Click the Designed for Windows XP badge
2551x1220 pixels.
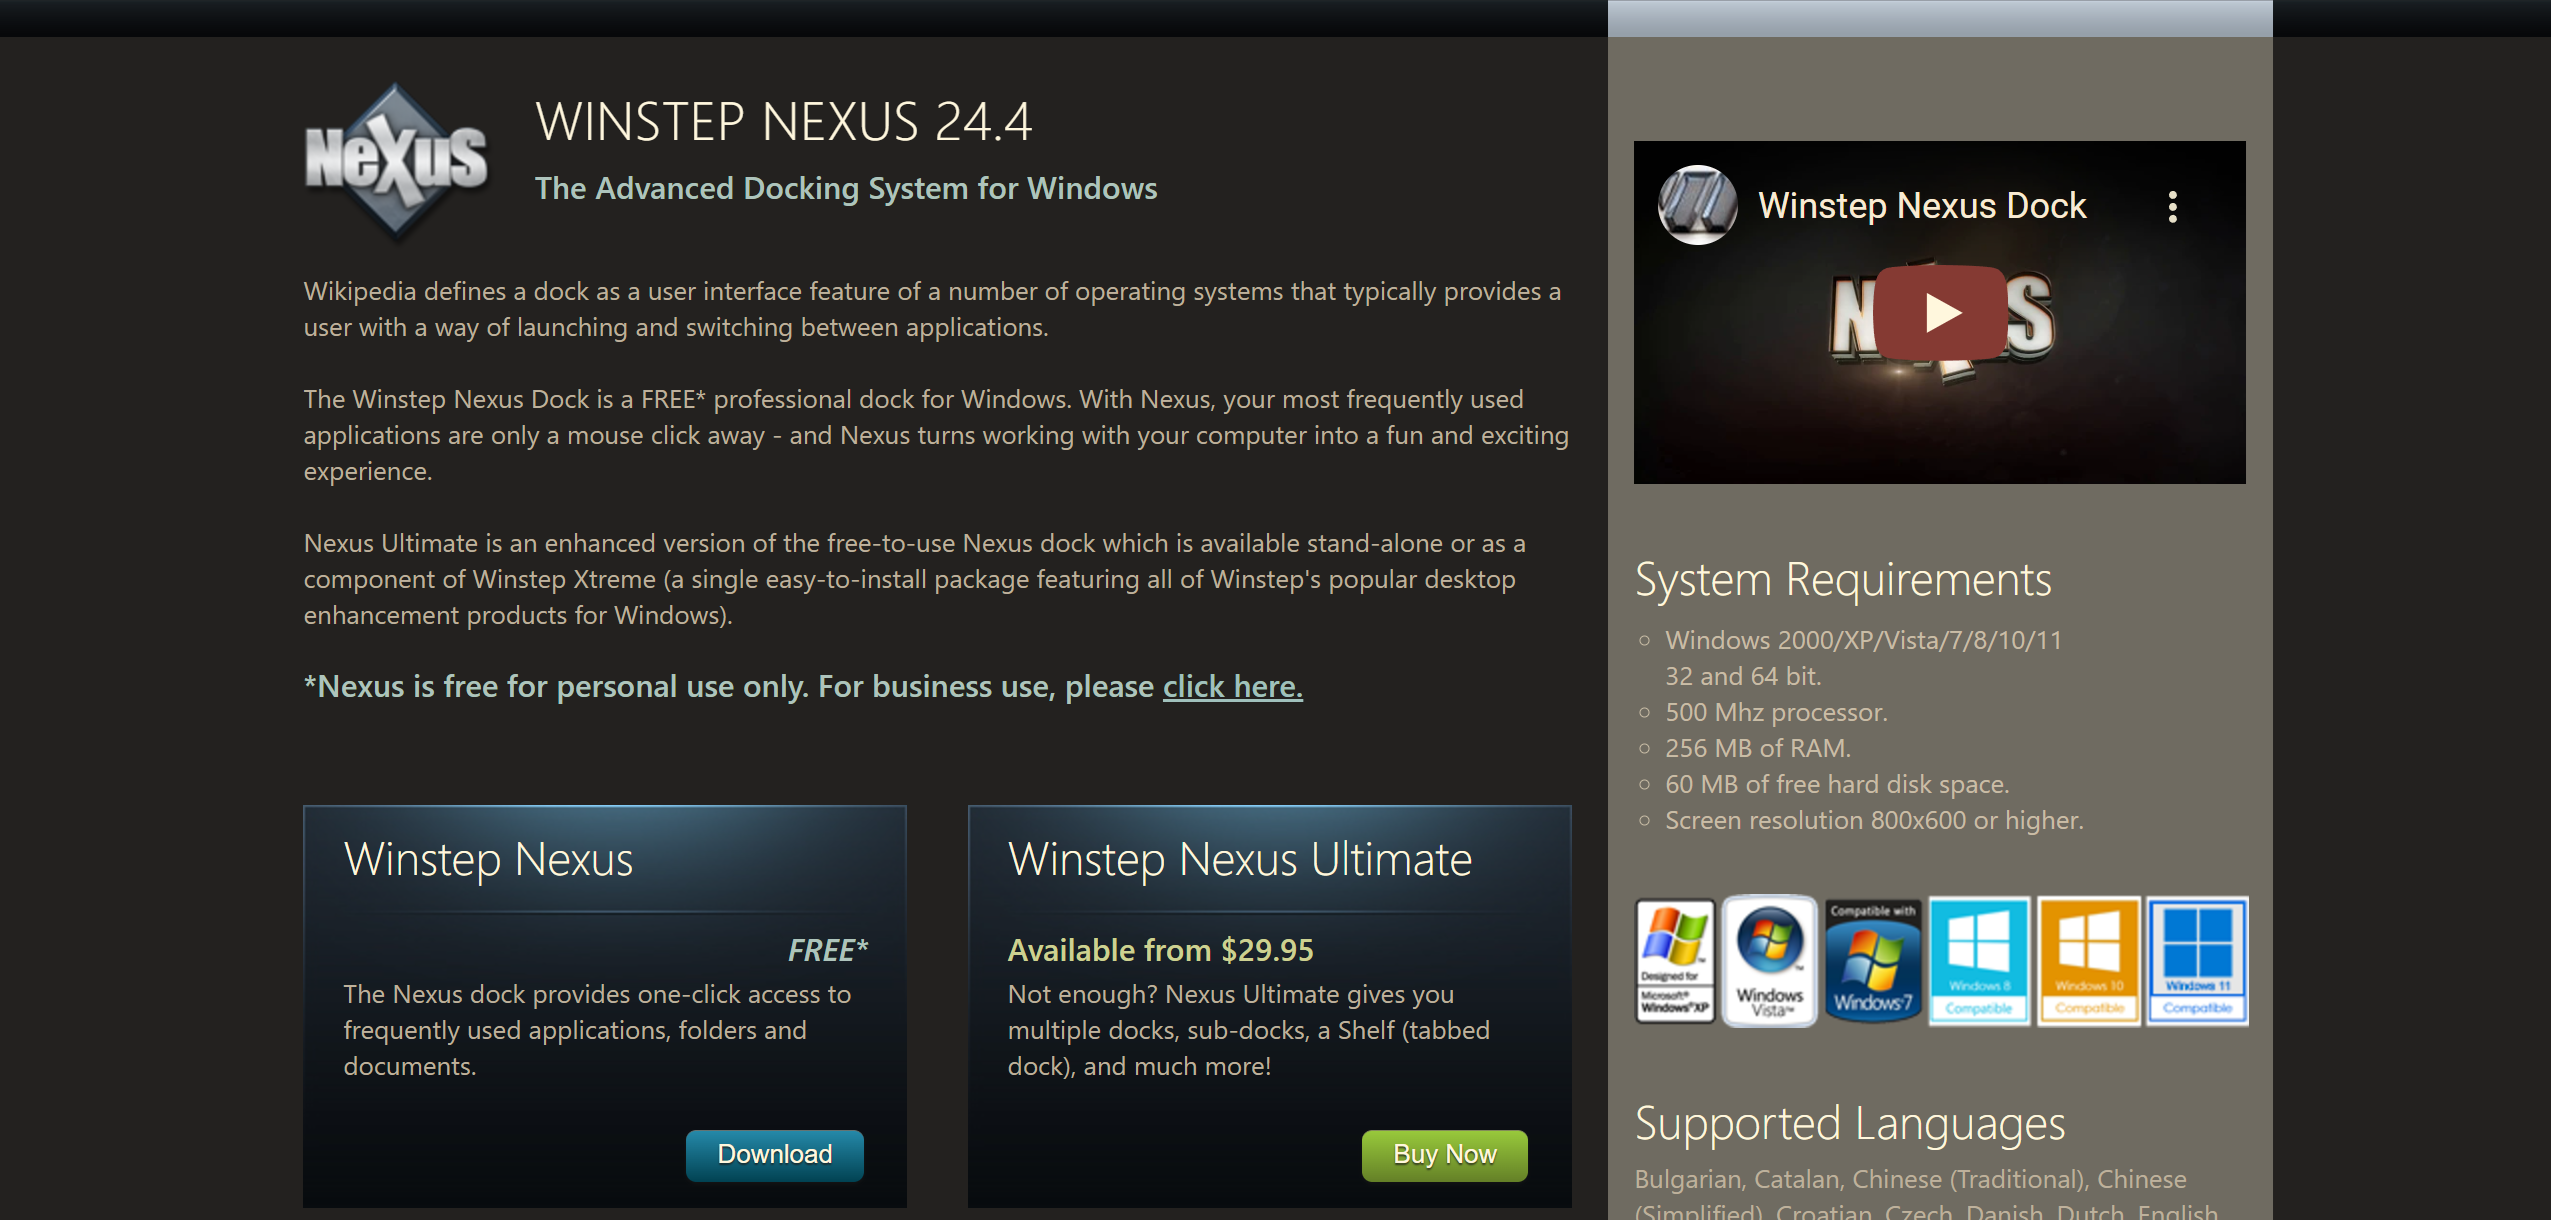coord(1675,960)
